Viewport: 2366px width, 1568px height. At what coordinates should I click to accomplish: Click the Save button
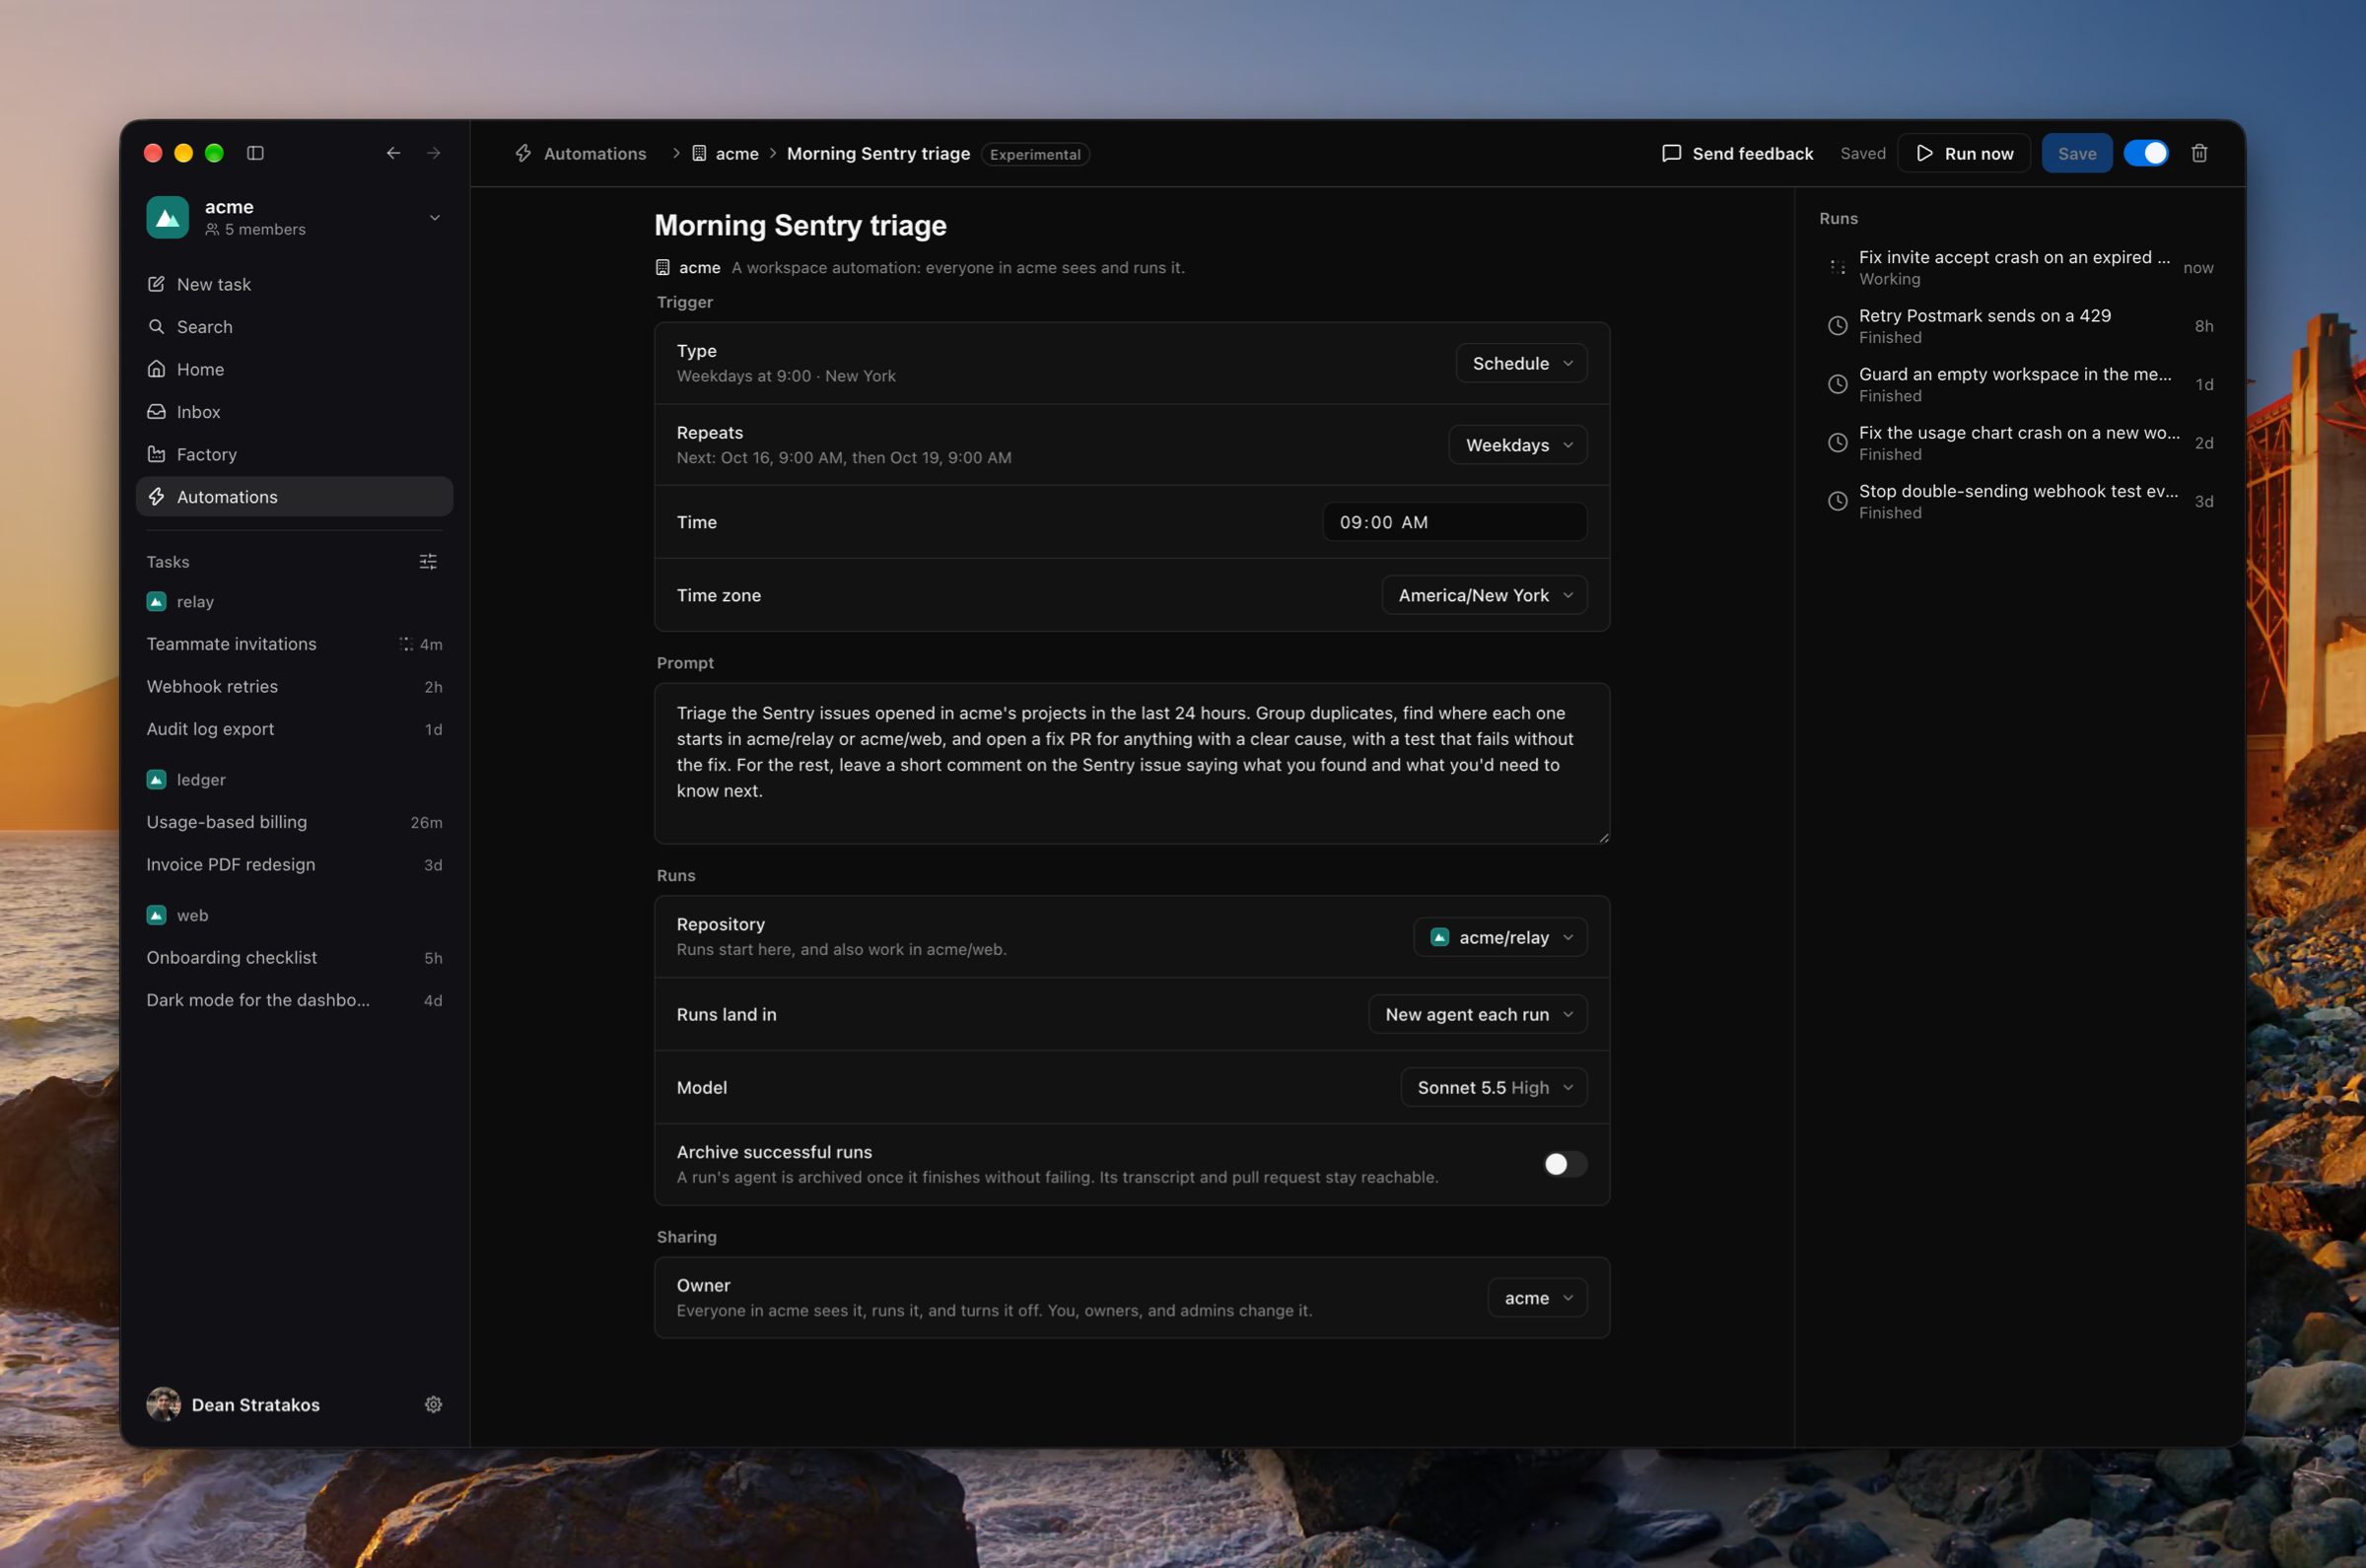pyautogui.click(x=2077, y=153)
